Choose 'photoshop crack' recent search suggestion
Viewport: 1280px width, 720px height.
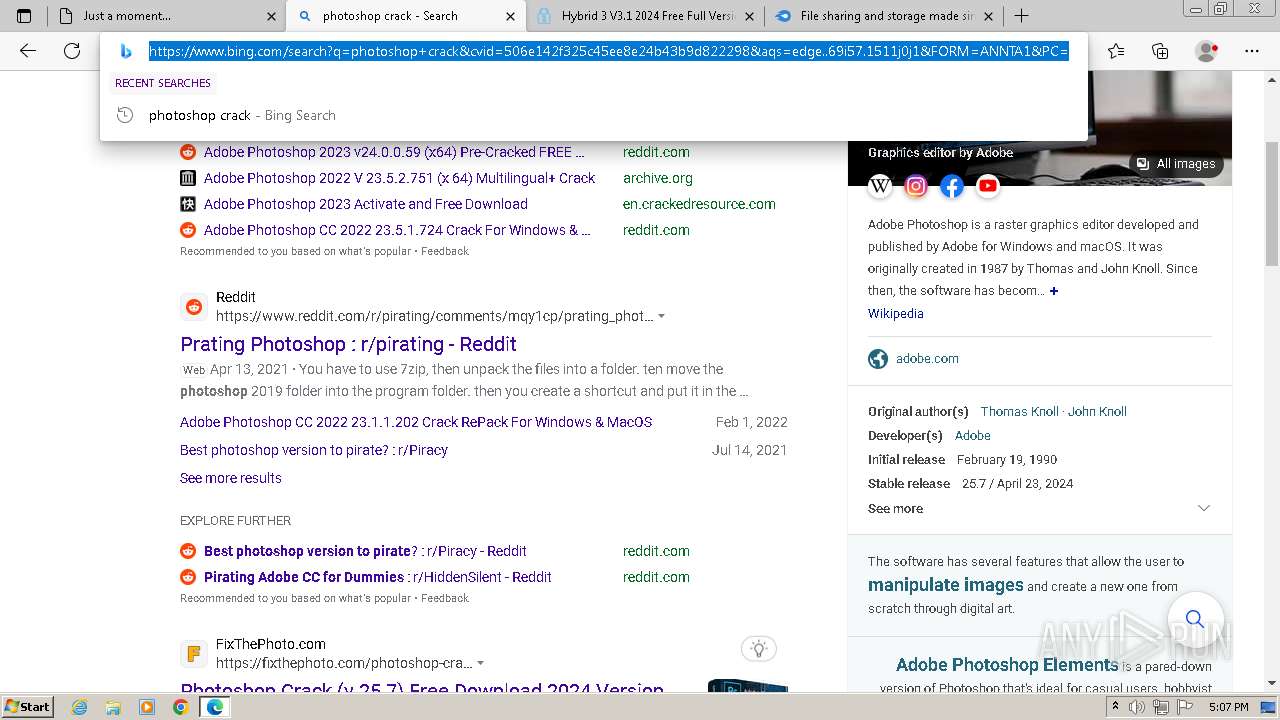(593, 115)
